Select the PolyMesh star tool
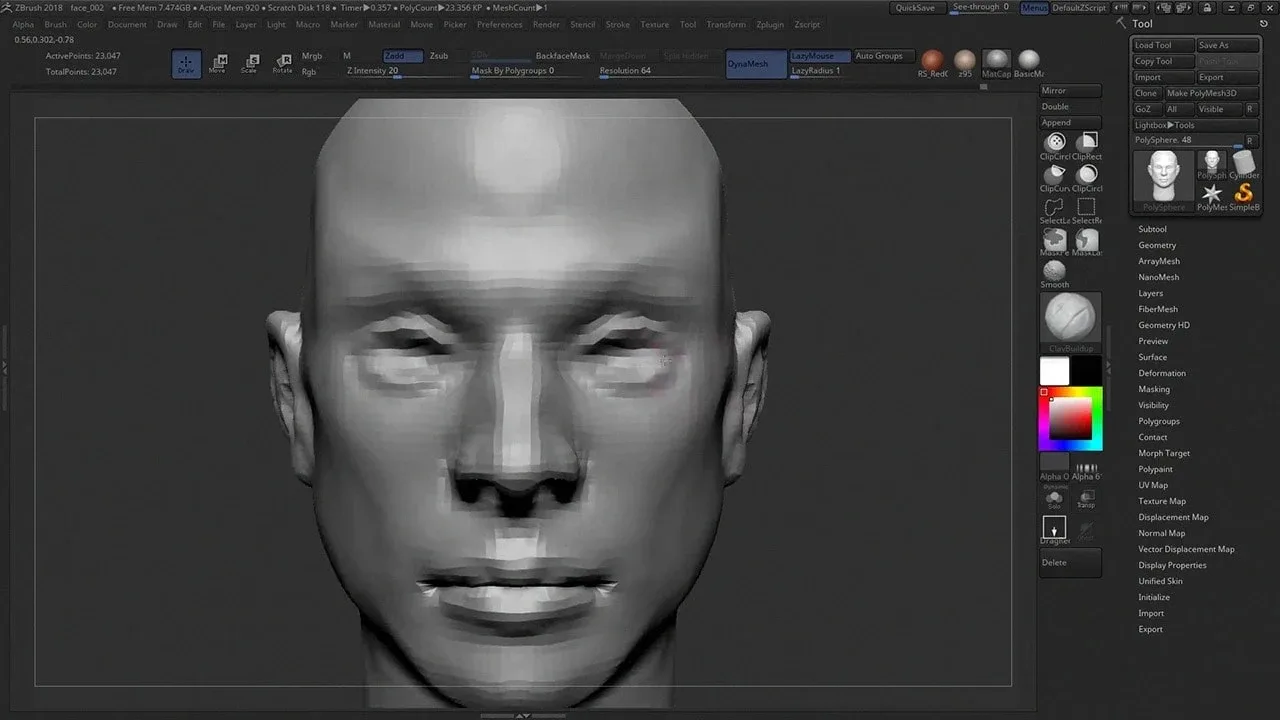1280x720 pixels. 1213,196
